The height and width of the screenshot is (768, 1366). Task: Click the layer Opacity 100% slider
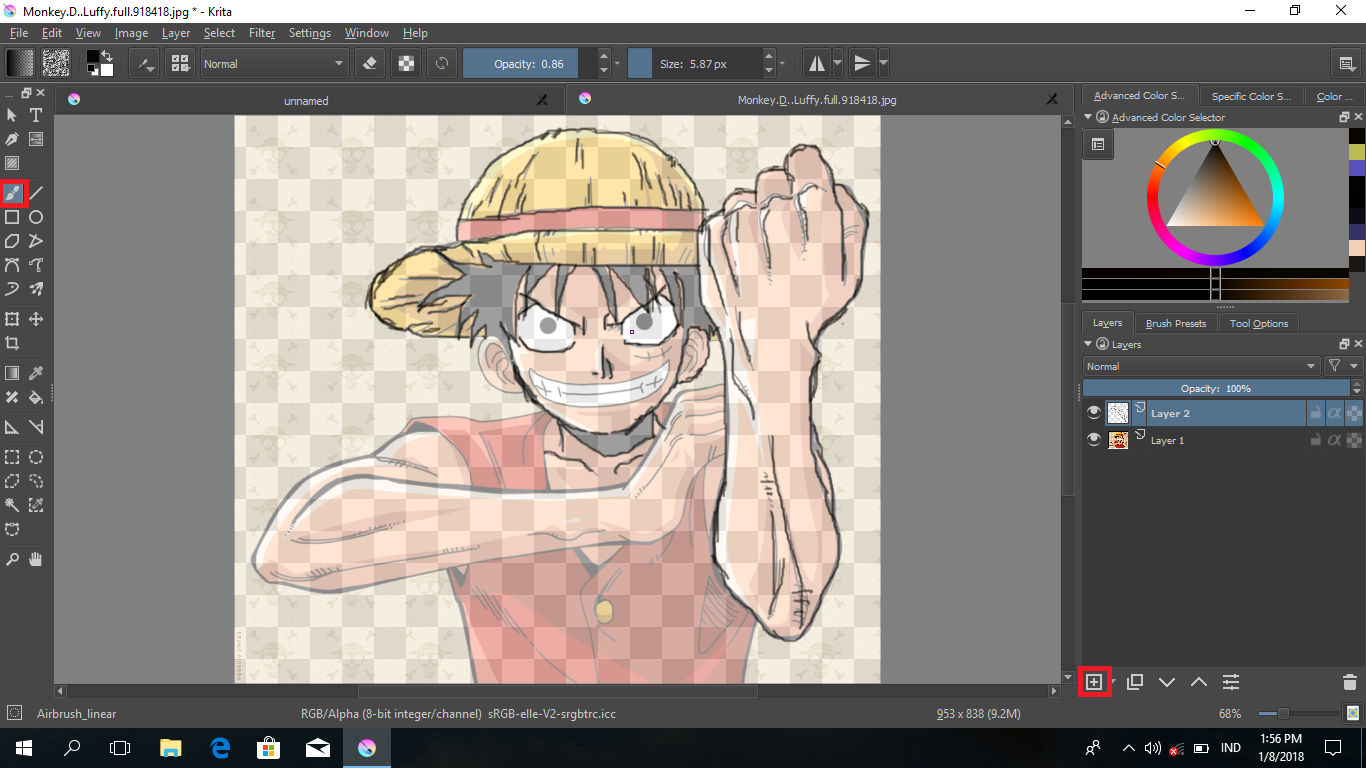point(1216,388)
